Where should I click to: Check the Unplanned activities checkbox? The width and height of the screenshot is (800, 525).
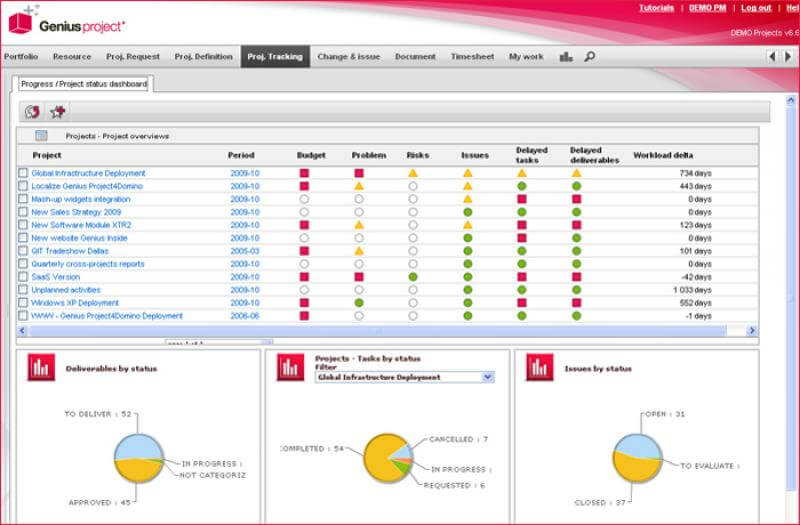click(x=23, y=289)
